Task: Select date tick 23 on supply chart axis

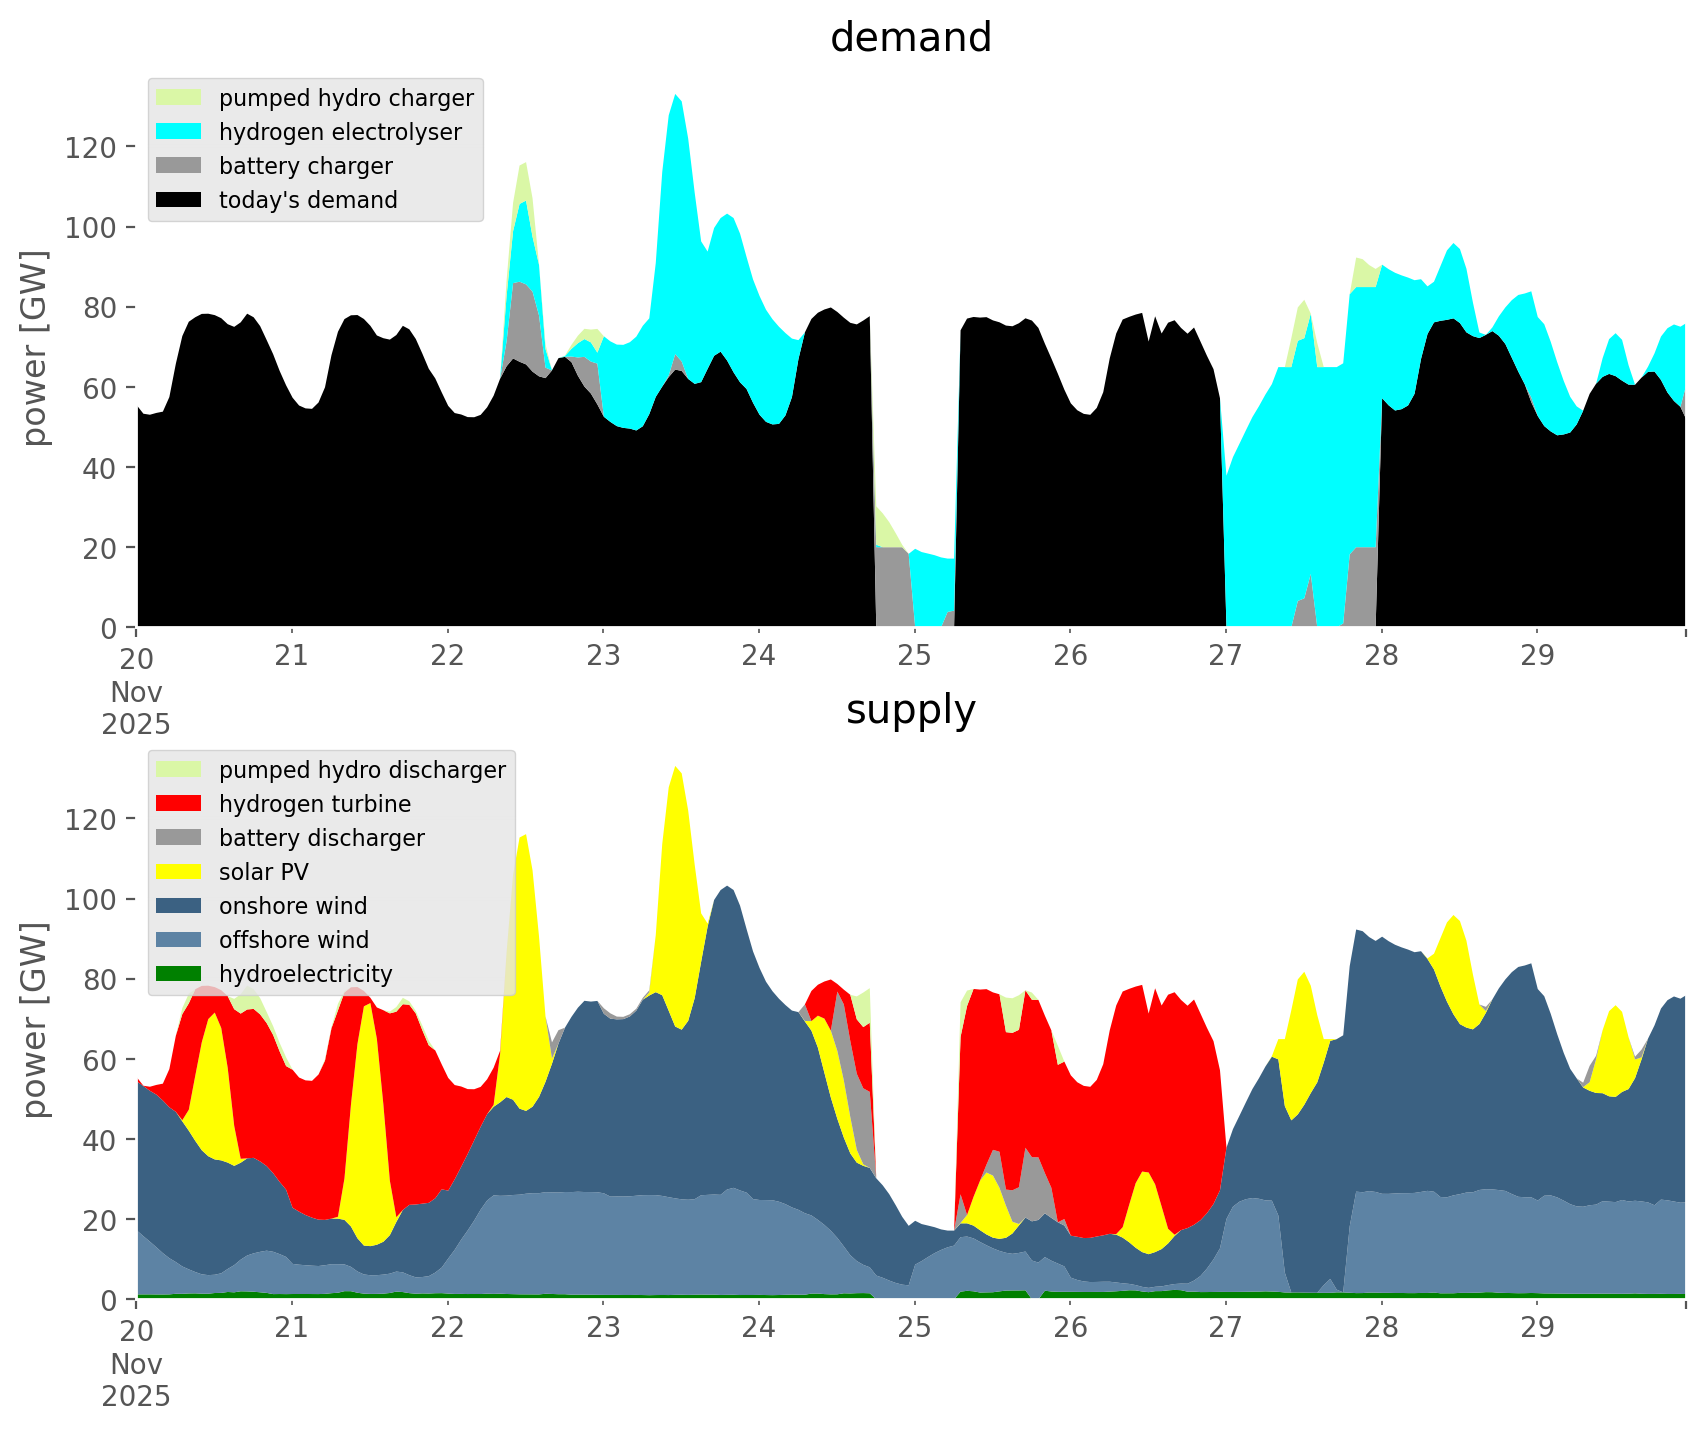Action: [603, 1329]
